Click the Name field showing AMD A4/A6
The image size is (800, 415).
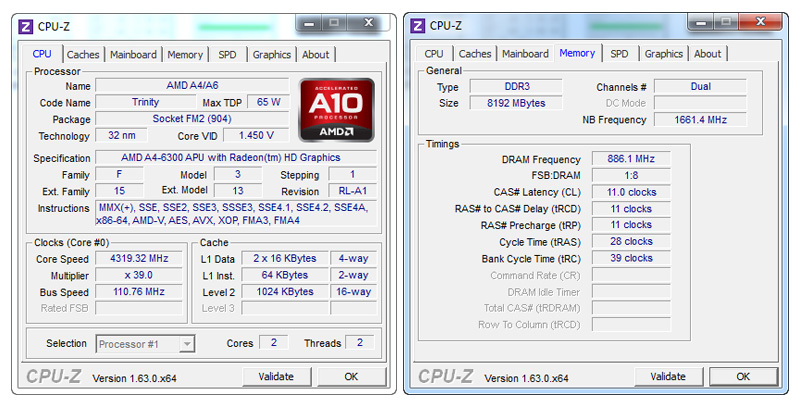pyautogui.click(x=192, y=85)
